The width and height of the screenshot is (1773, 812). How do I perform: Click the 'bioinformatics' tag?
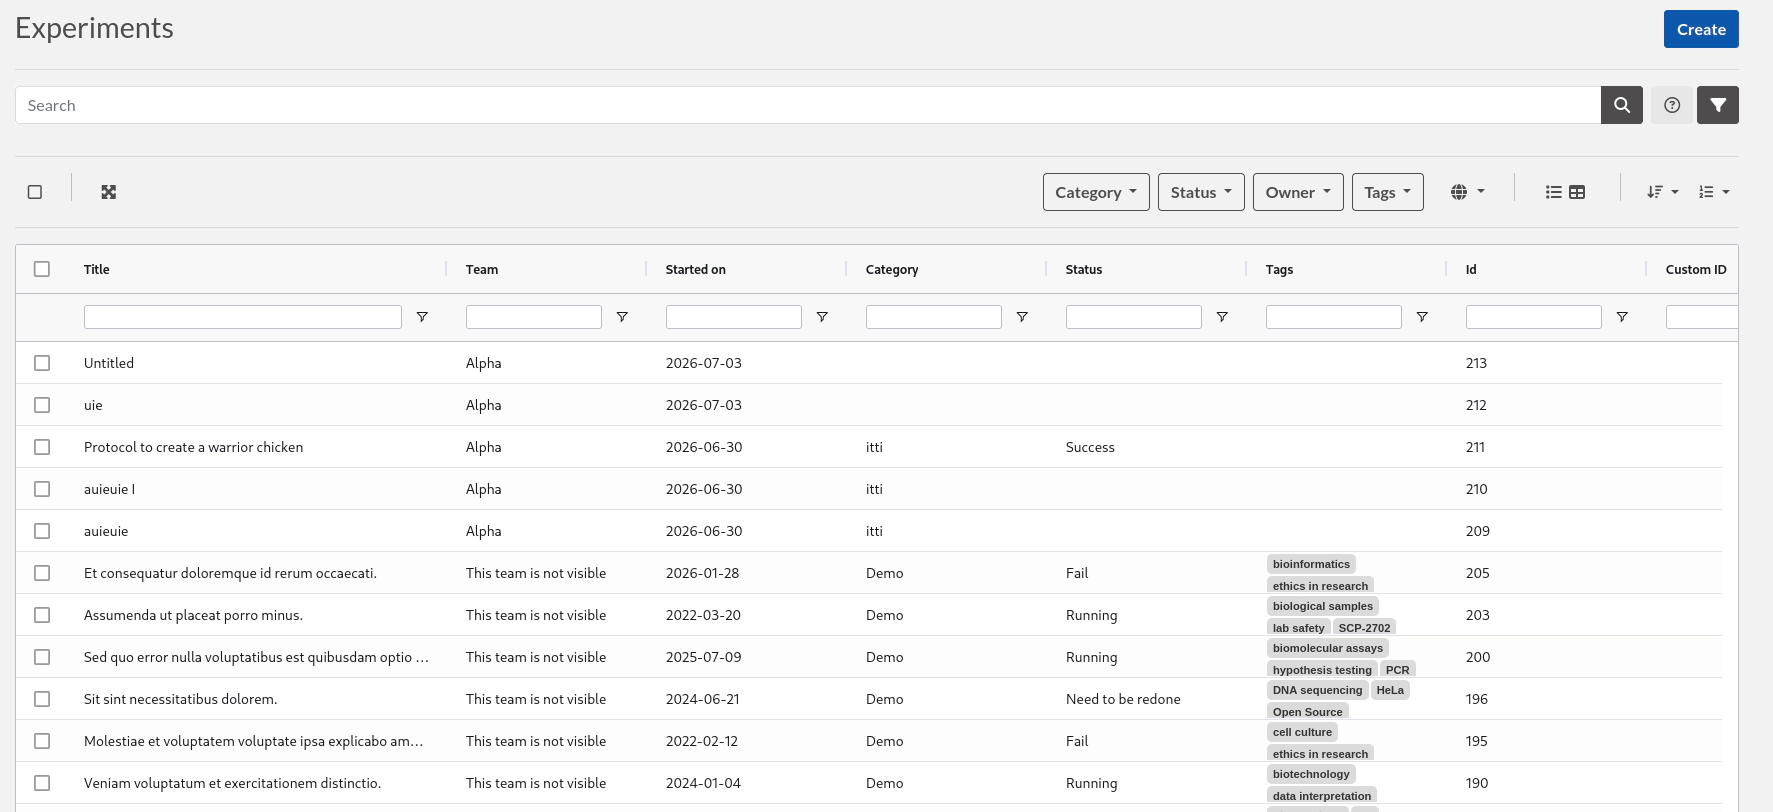pos(1311,564)
